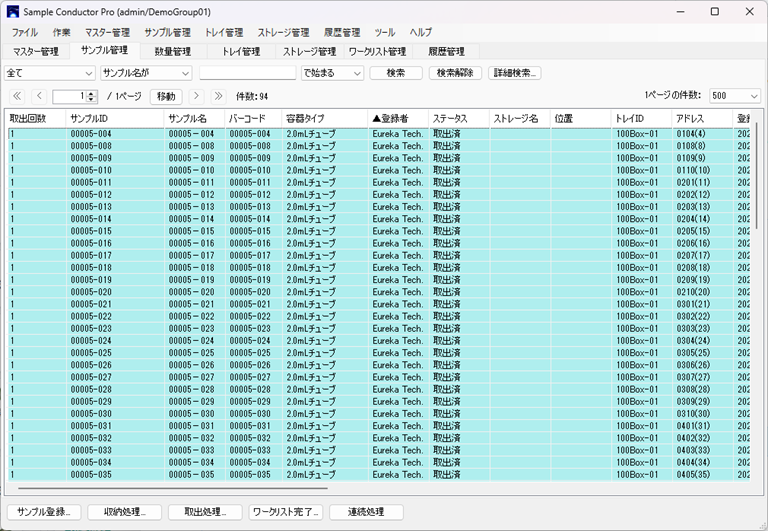Jump to the last page of results
Viewport: 768px width, 531px height.
[x=218, y=96]
